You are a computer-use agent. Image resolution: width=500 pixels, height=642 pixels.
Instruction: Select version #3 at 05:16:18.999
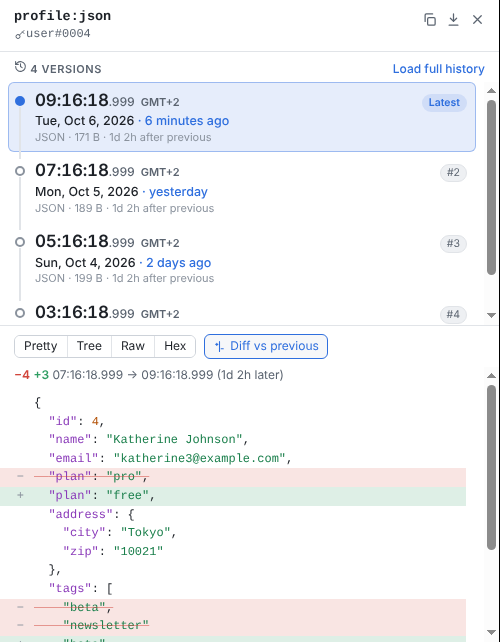[x=242, y=259]
